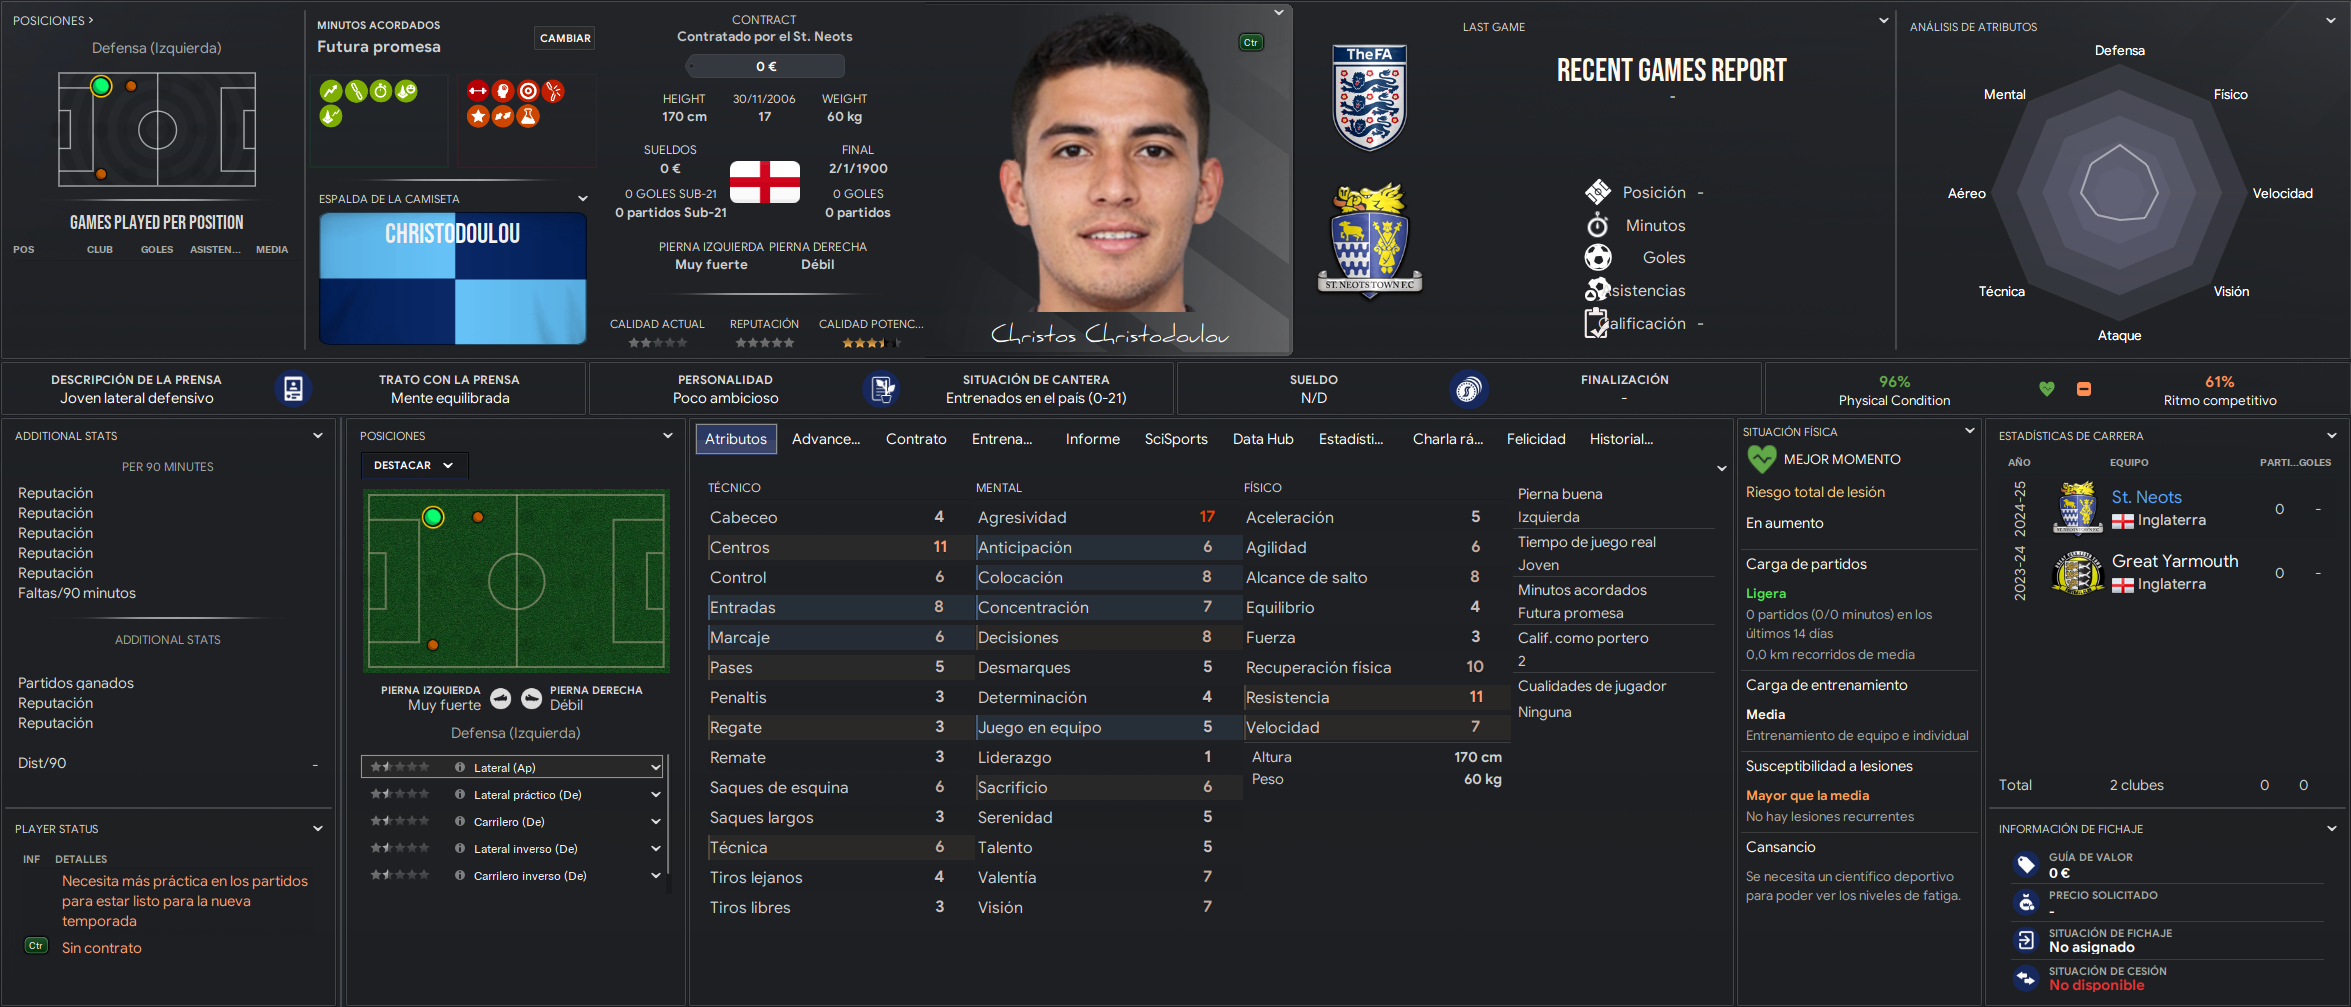Click the orange flask trait icon
This screenshot has height=1007, width=2351.
[528, 116]
